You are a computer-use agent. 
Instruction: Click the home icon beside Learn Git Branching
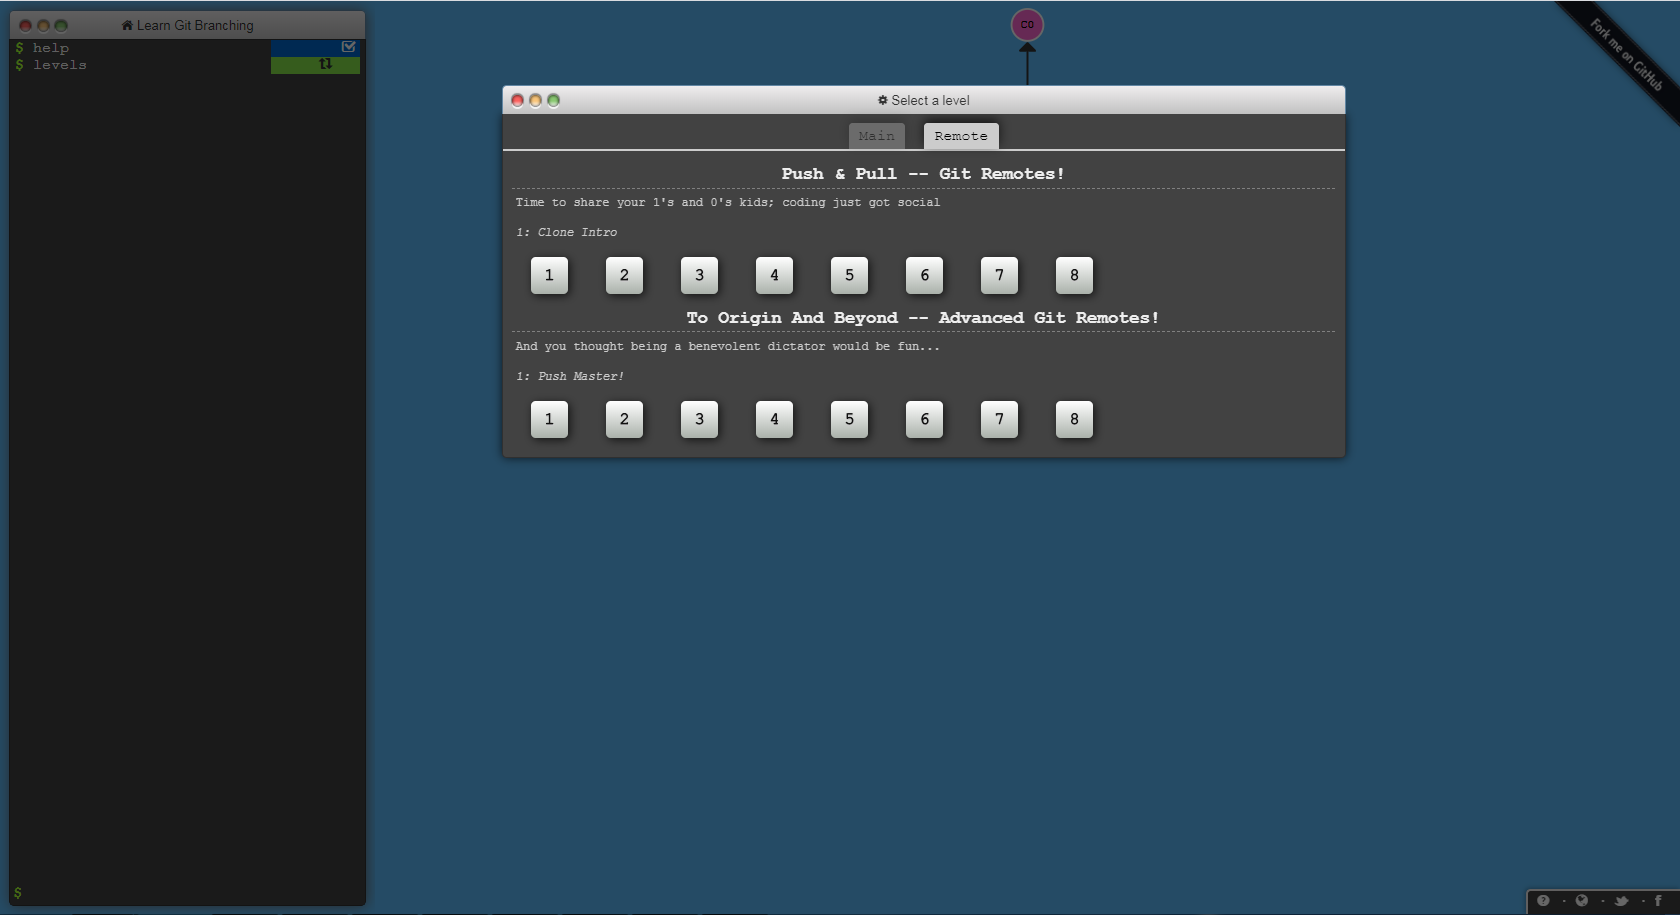coord(127,25)
